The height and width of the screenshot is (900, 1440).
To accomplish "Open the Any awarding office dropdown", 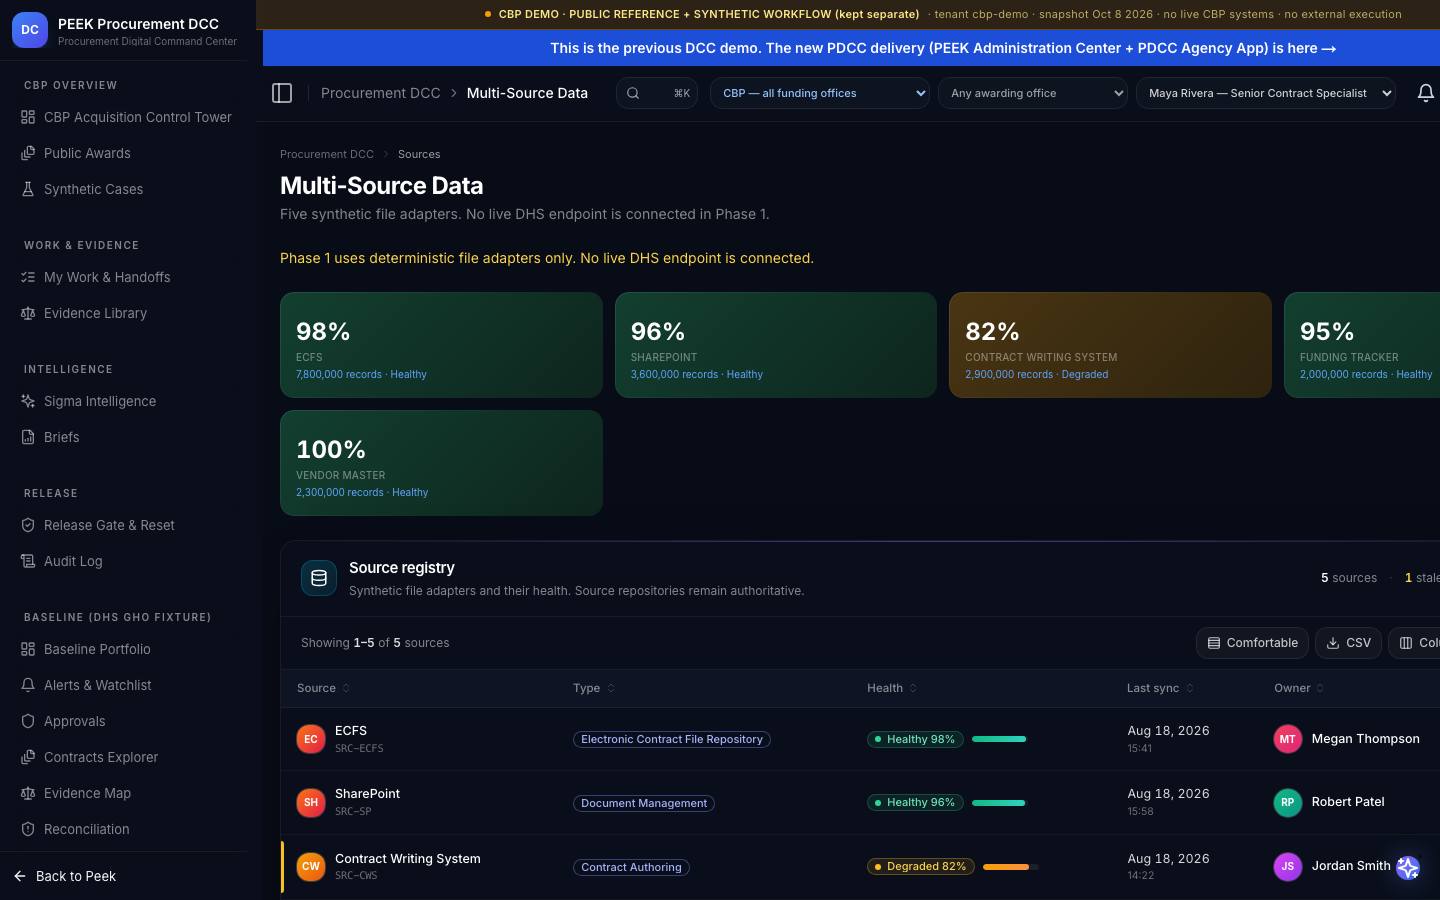I will pos(1033,93).
